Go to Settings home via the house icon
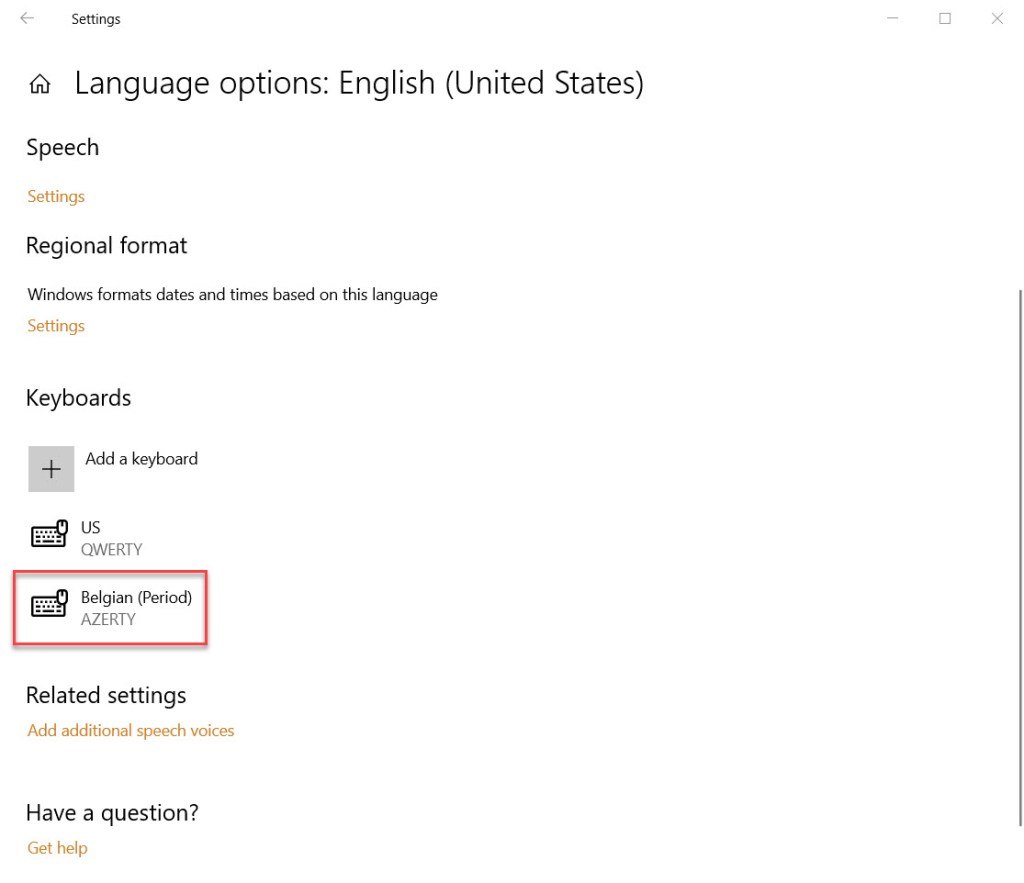This screenshot has width=1024, height=883. coord(40,84)
